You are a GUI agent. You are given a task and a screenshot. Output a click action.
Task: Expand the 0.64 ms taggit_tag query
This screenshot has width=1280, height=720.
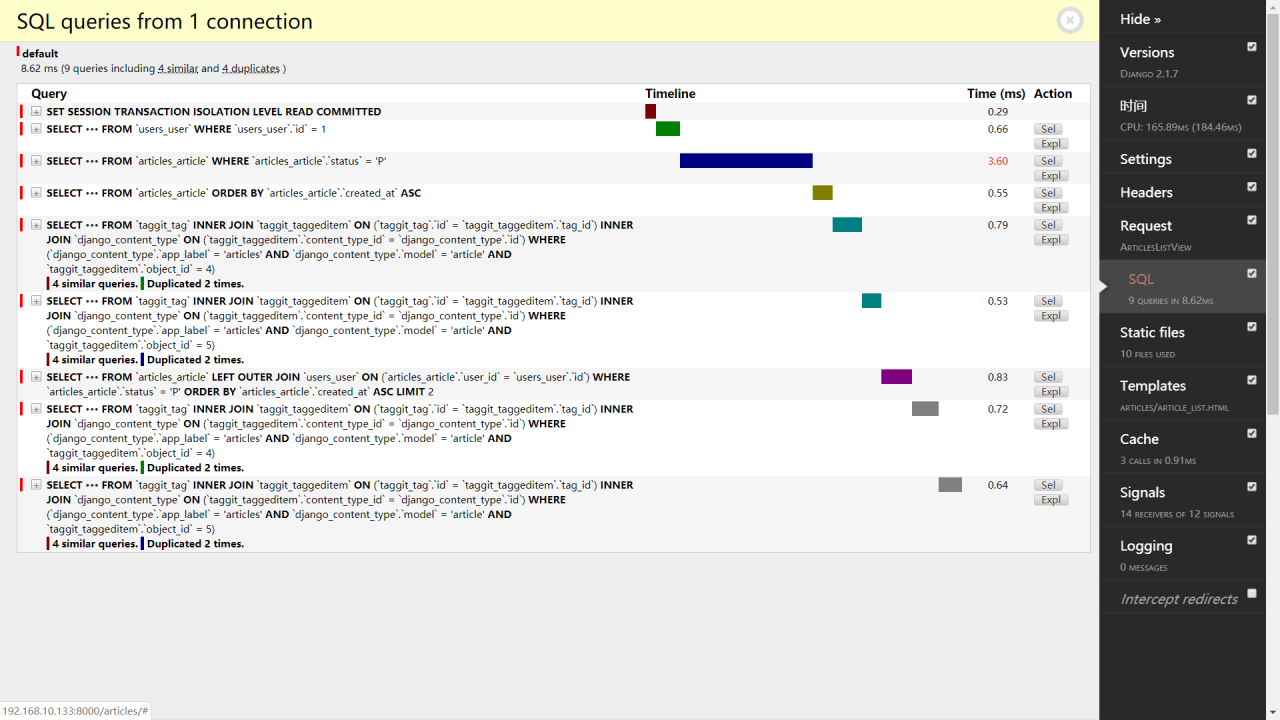pos(36,485)
